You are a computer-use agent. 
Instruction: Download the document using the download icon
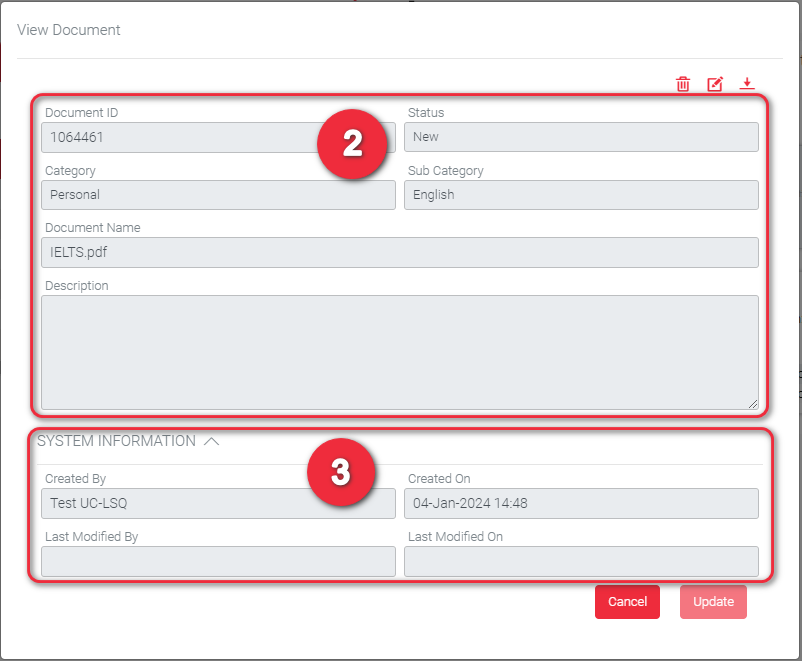[x=747, y=84]
